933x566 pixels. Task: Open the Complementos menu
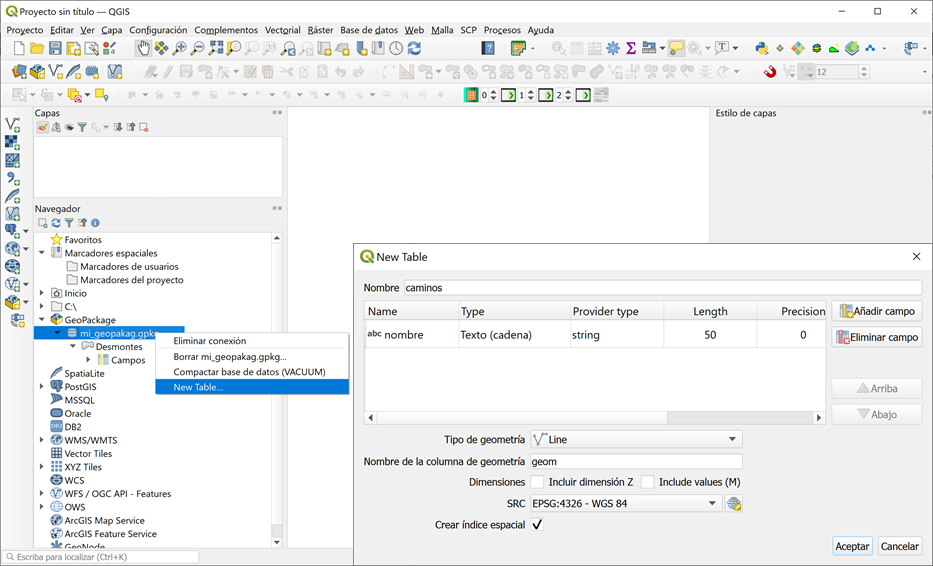tap(226, 30)
